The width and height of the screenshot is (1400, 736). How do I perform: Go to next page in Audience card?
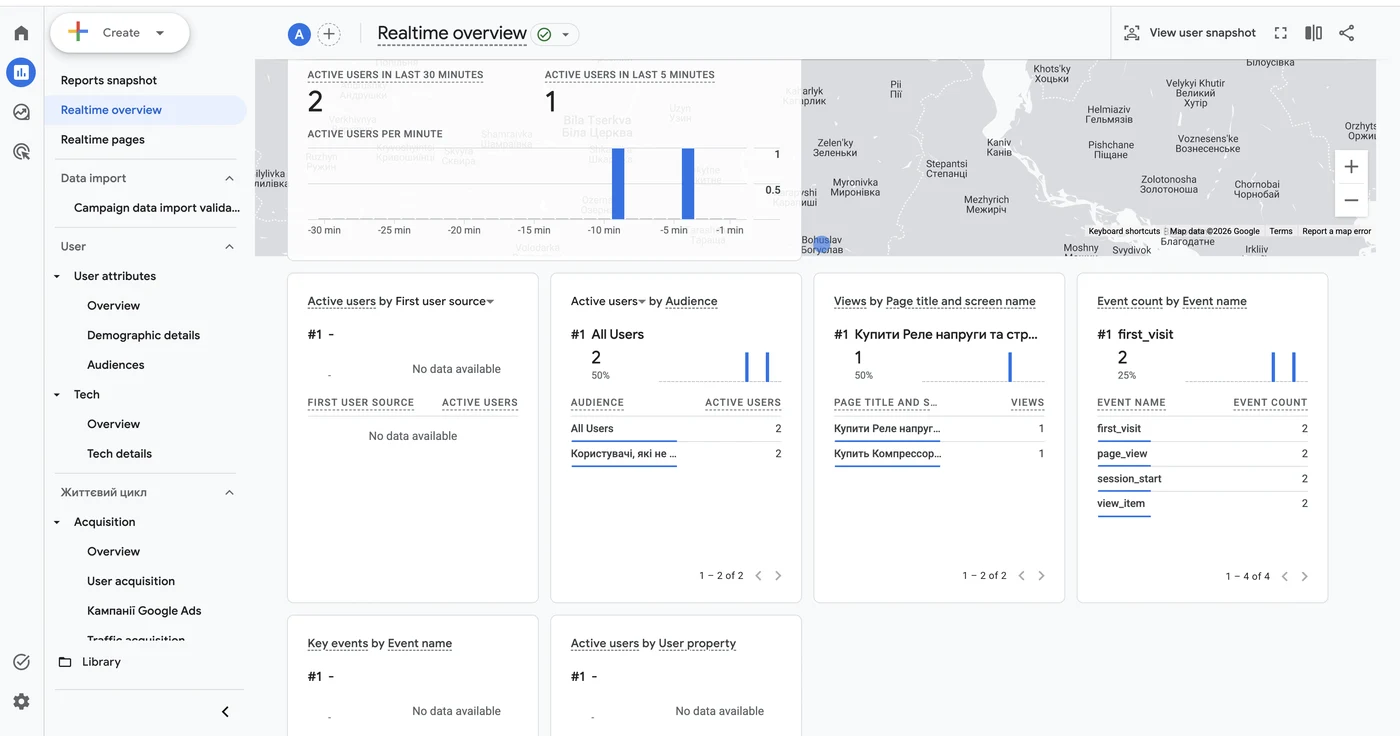point(778,576)
